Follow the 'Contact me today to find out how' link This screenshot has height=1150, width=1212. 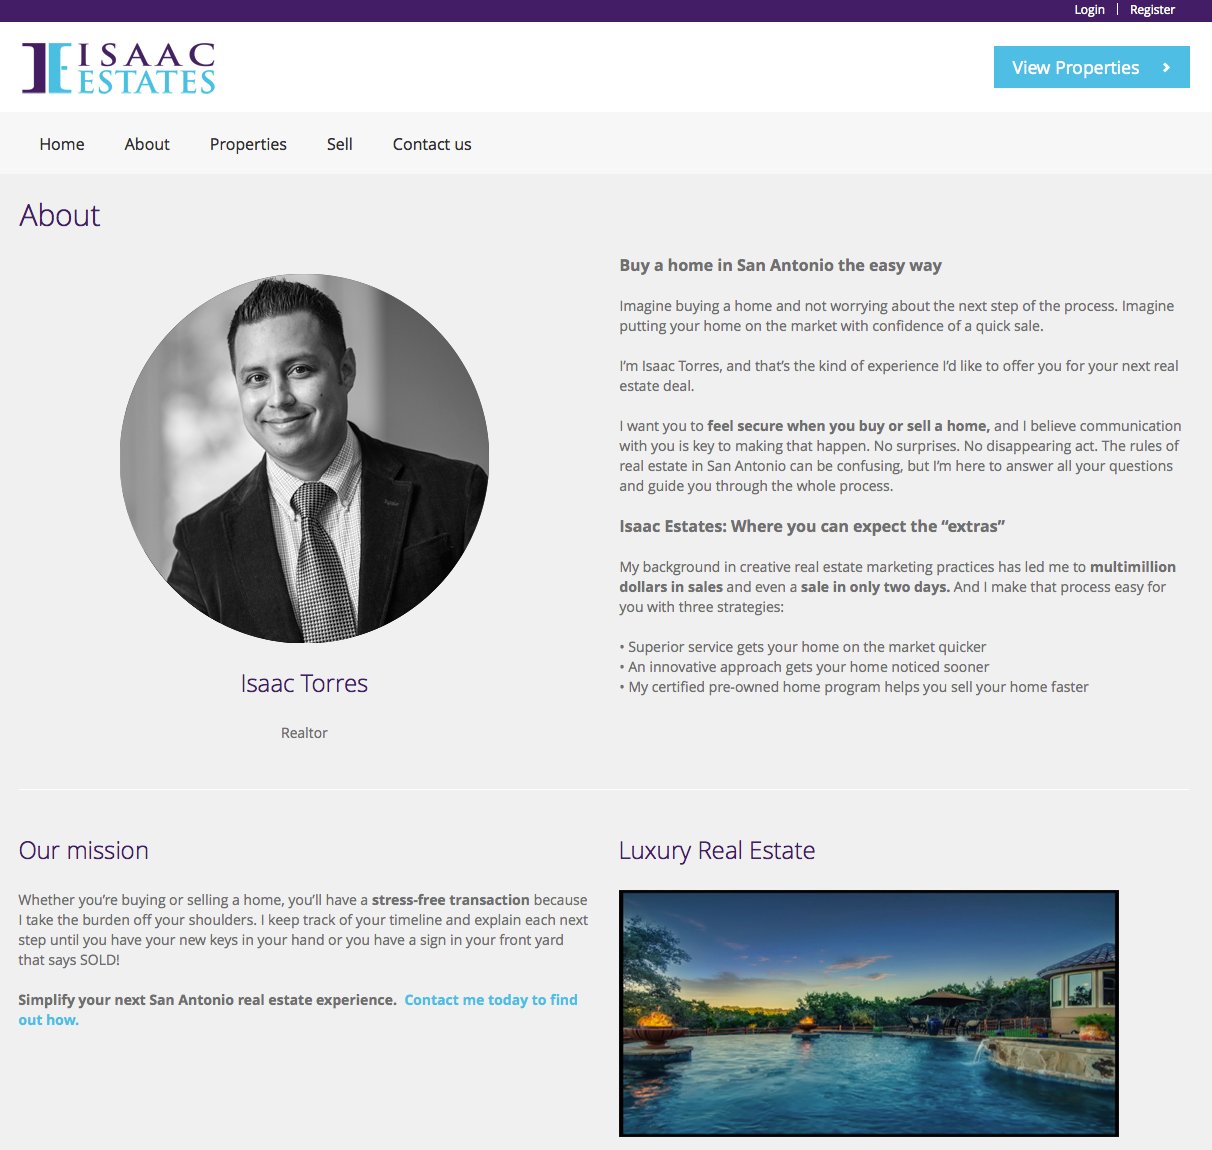[298, 1009]
